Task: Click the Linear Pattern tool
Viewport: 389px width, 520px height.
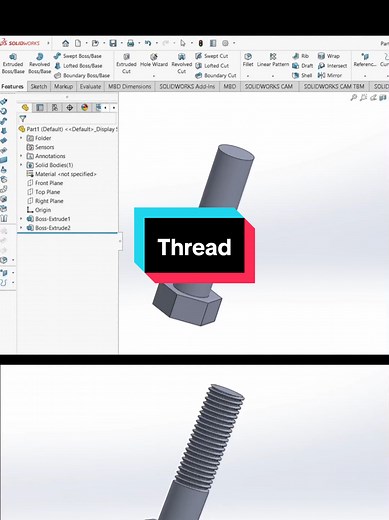Action: click(x=273, y=61)
